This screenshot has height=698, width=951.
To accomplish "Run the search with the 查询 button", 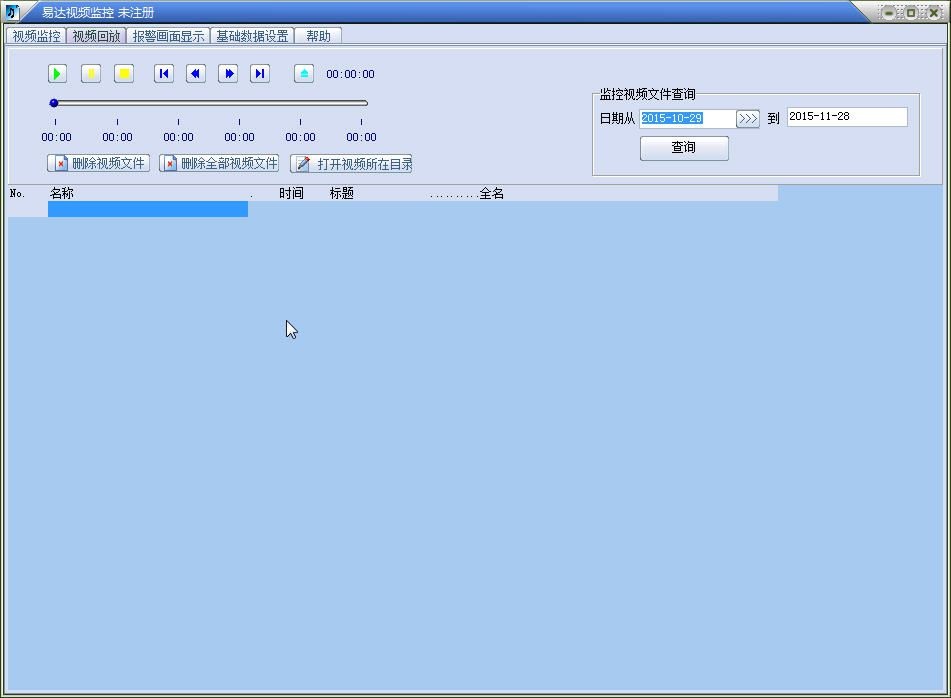I will click(x=684, y=148).
